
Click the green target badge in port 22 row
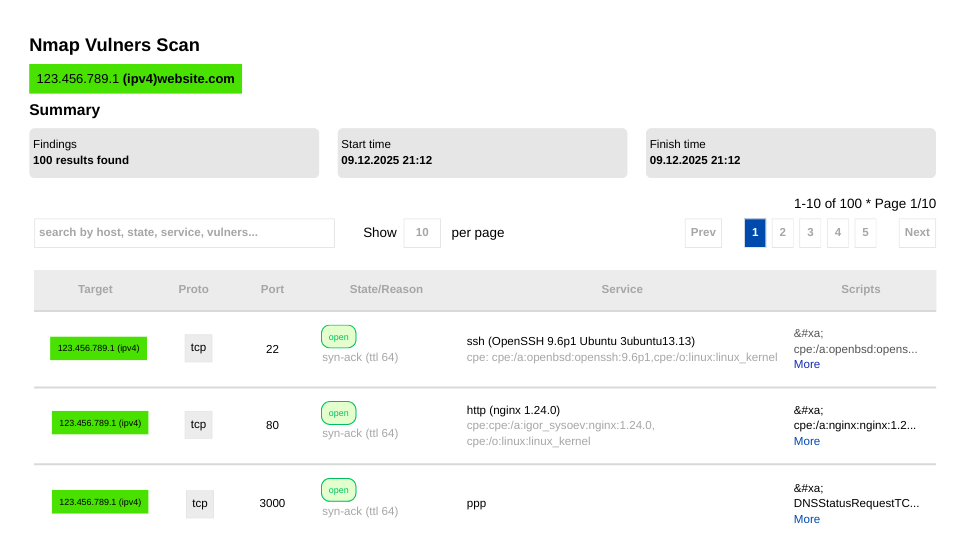[x=99, y=348]
